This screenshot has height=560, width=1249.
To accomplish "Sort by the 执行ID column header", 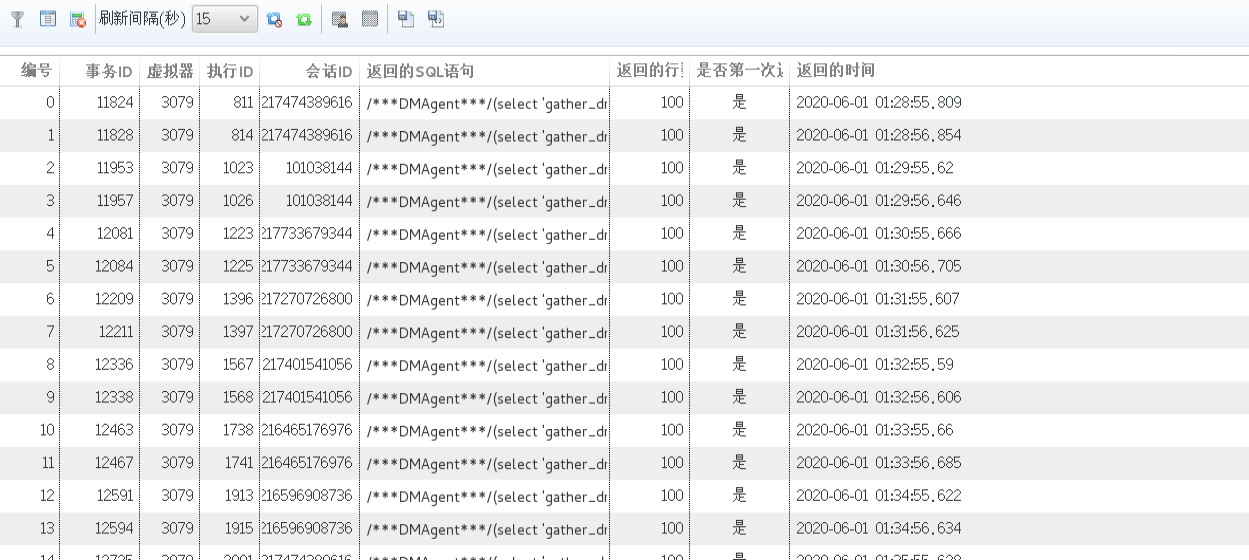I will 230,71.
